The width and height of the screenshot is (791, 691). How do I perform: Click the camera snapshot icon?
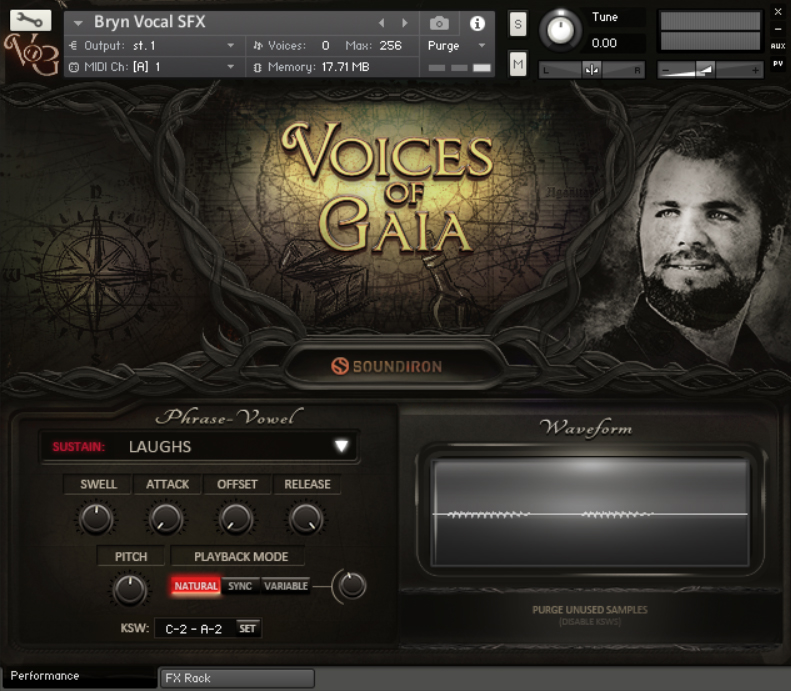coord(439,23)
